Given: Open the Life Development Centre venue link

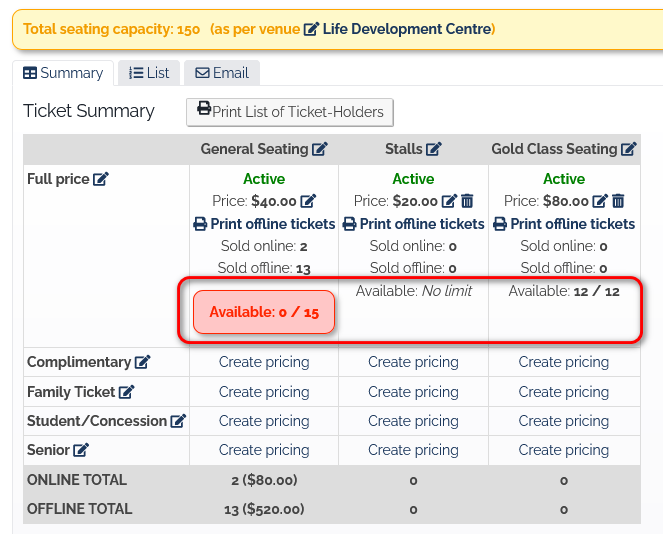Looking at the screenshot, I should click(398, 29).
